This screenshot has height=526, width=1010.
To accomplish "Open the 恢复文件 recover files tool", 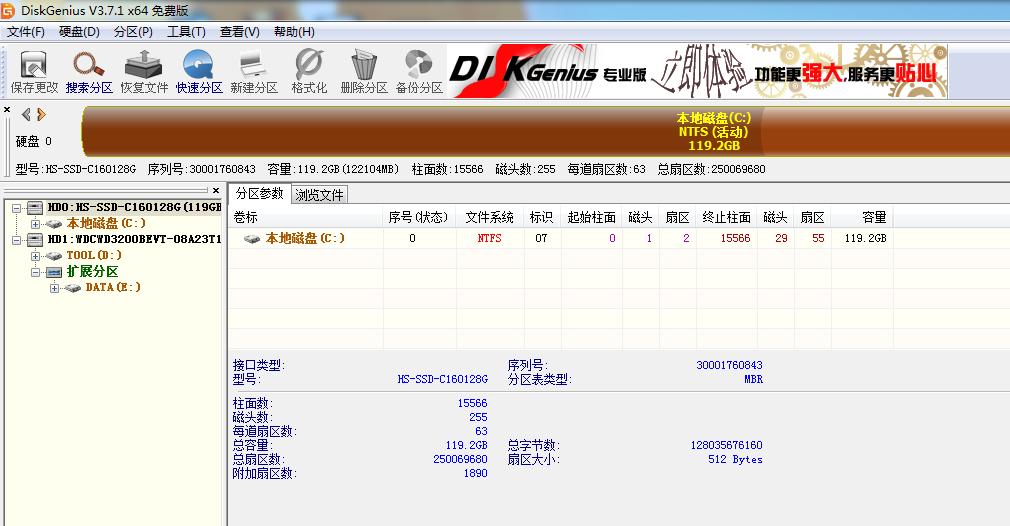I will click(x=144, y=72).
